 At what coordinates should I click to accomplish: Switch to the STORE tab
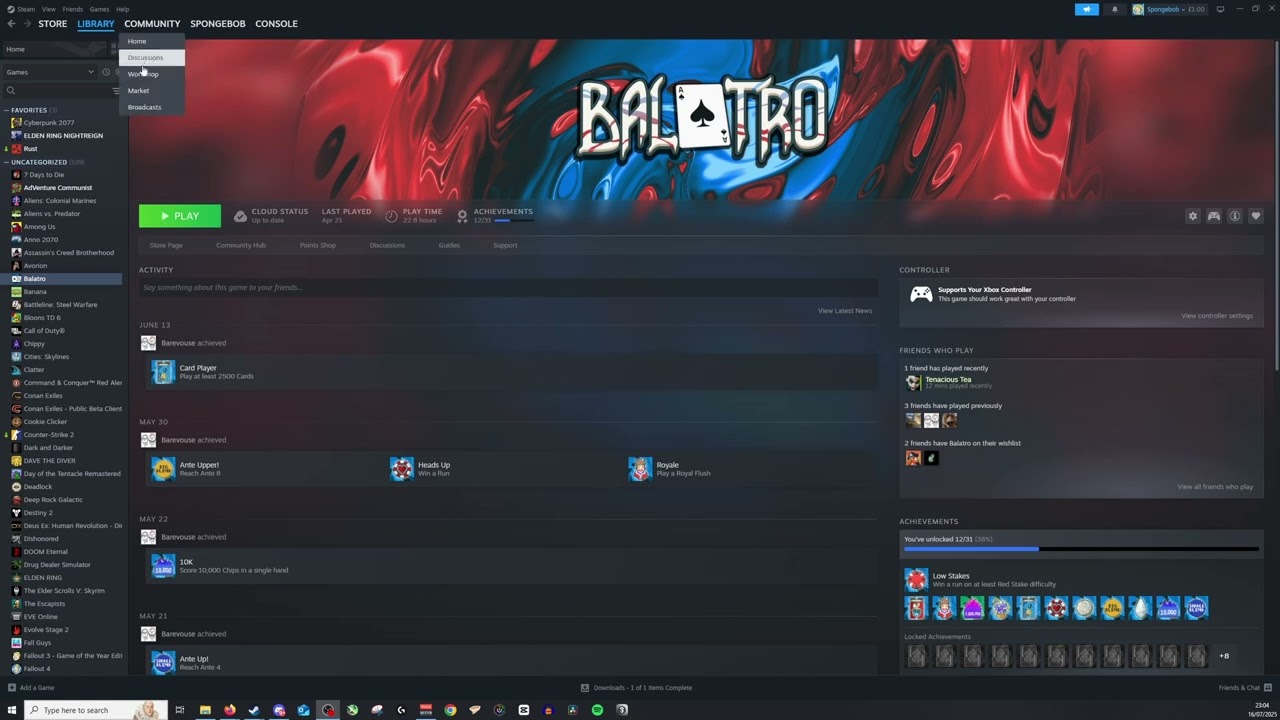click(53, 24)
